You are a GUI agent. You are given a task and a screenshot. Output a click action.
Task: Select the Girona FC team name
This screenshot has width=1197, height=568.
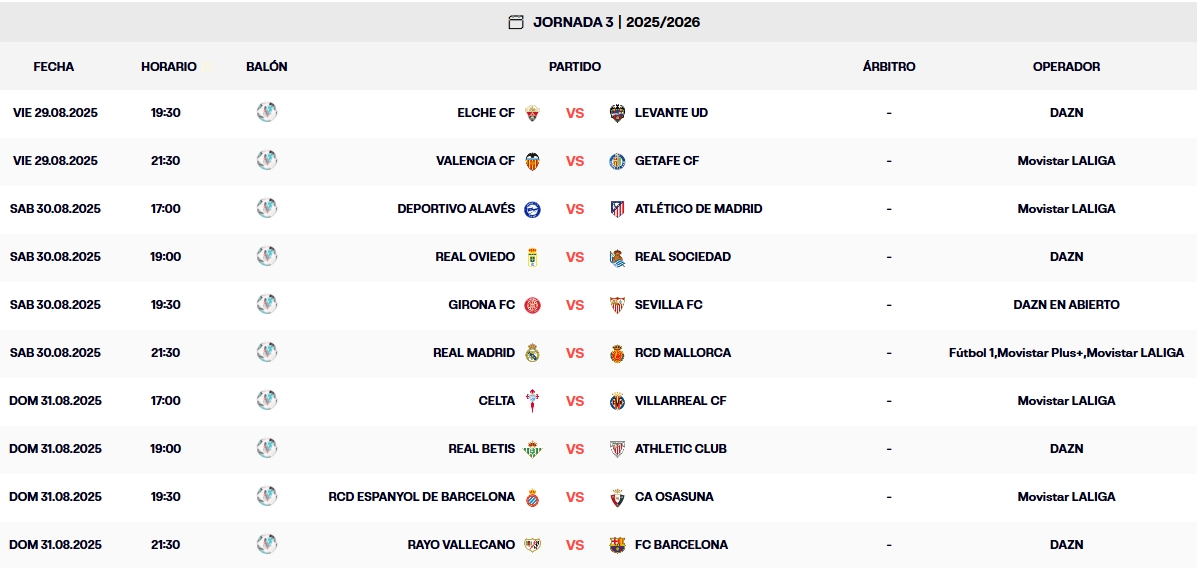point(481,305)
